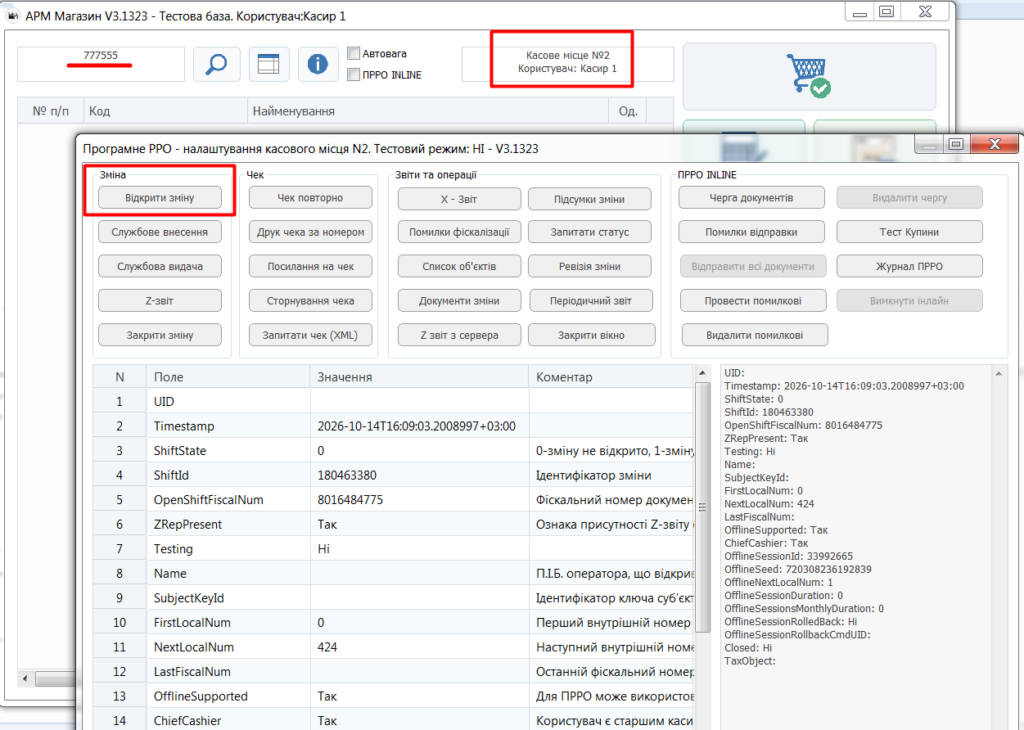Click Службова видача button
This screenshot has height=730, width=1024.
tap(160, 266)
